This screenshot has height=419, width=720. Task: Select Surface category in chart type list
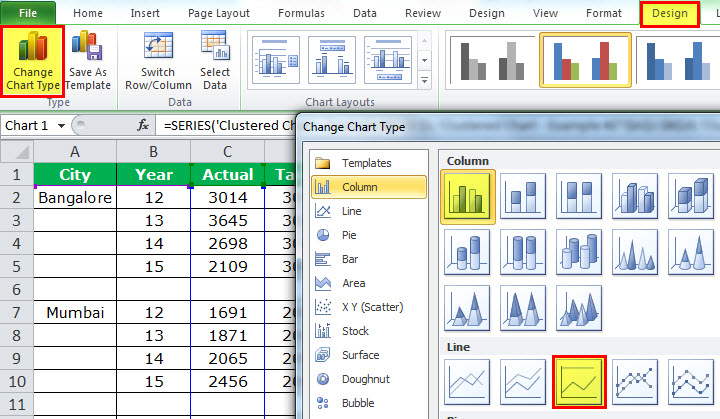tap(369, 355)
